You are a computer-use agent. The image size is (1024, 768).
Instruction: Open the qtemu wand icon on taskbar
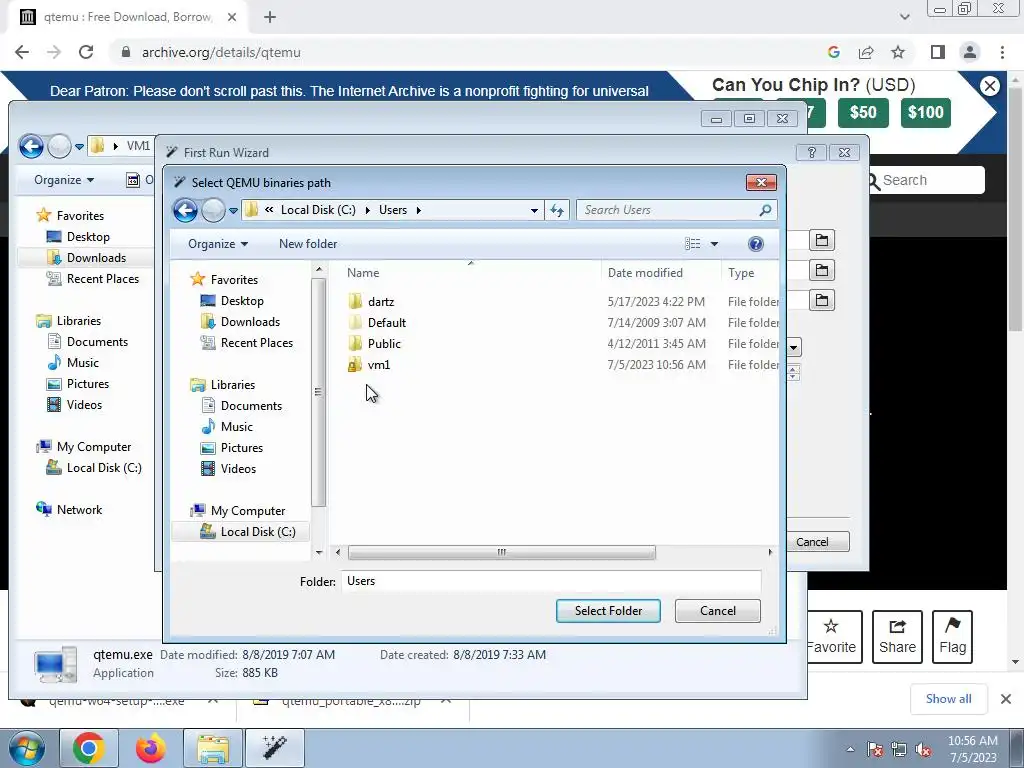click(274, 748)
